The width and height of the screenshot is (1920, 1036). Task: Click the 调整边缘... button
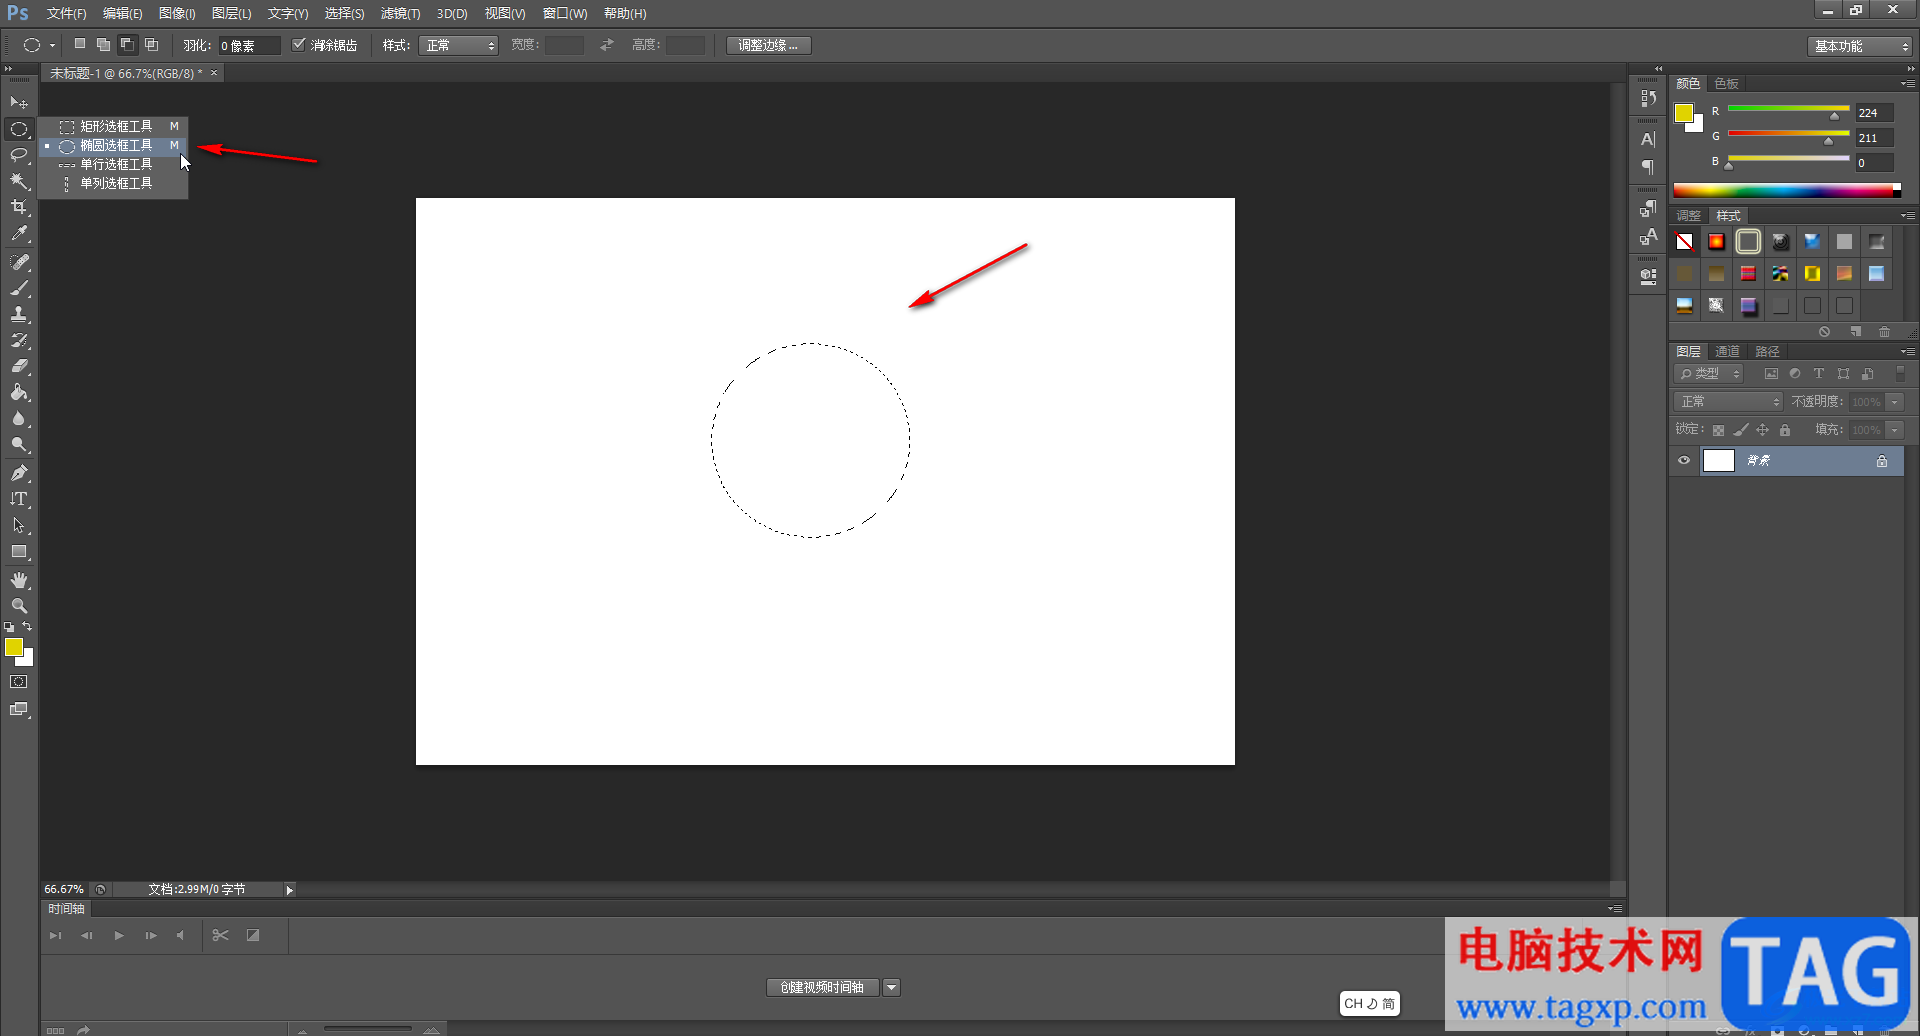pos(768,45)
